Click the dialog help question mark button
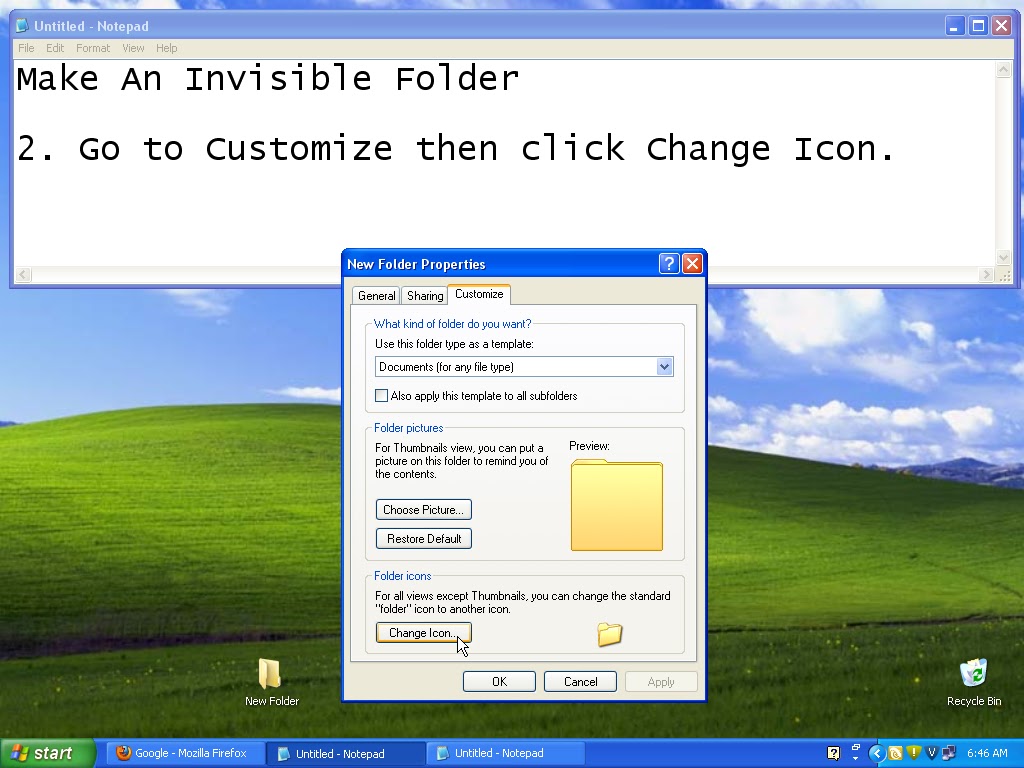1024x768 pixels. [x=669, y=264]
